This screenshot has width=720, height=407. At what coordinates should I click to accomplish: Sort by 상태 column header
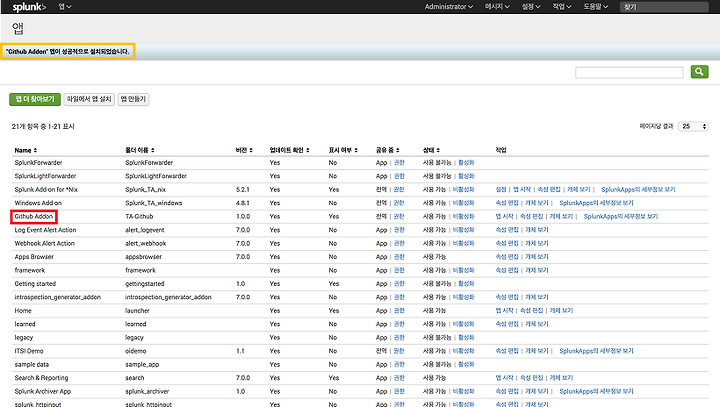431,150
